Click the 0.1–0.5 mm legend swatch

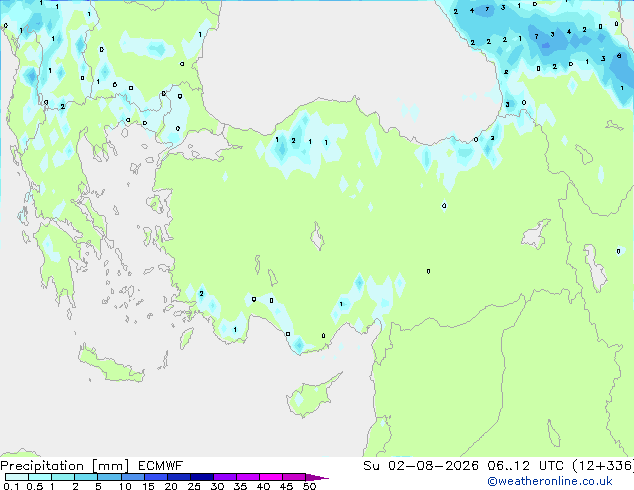pyautogui.click(x=17, y=477)
